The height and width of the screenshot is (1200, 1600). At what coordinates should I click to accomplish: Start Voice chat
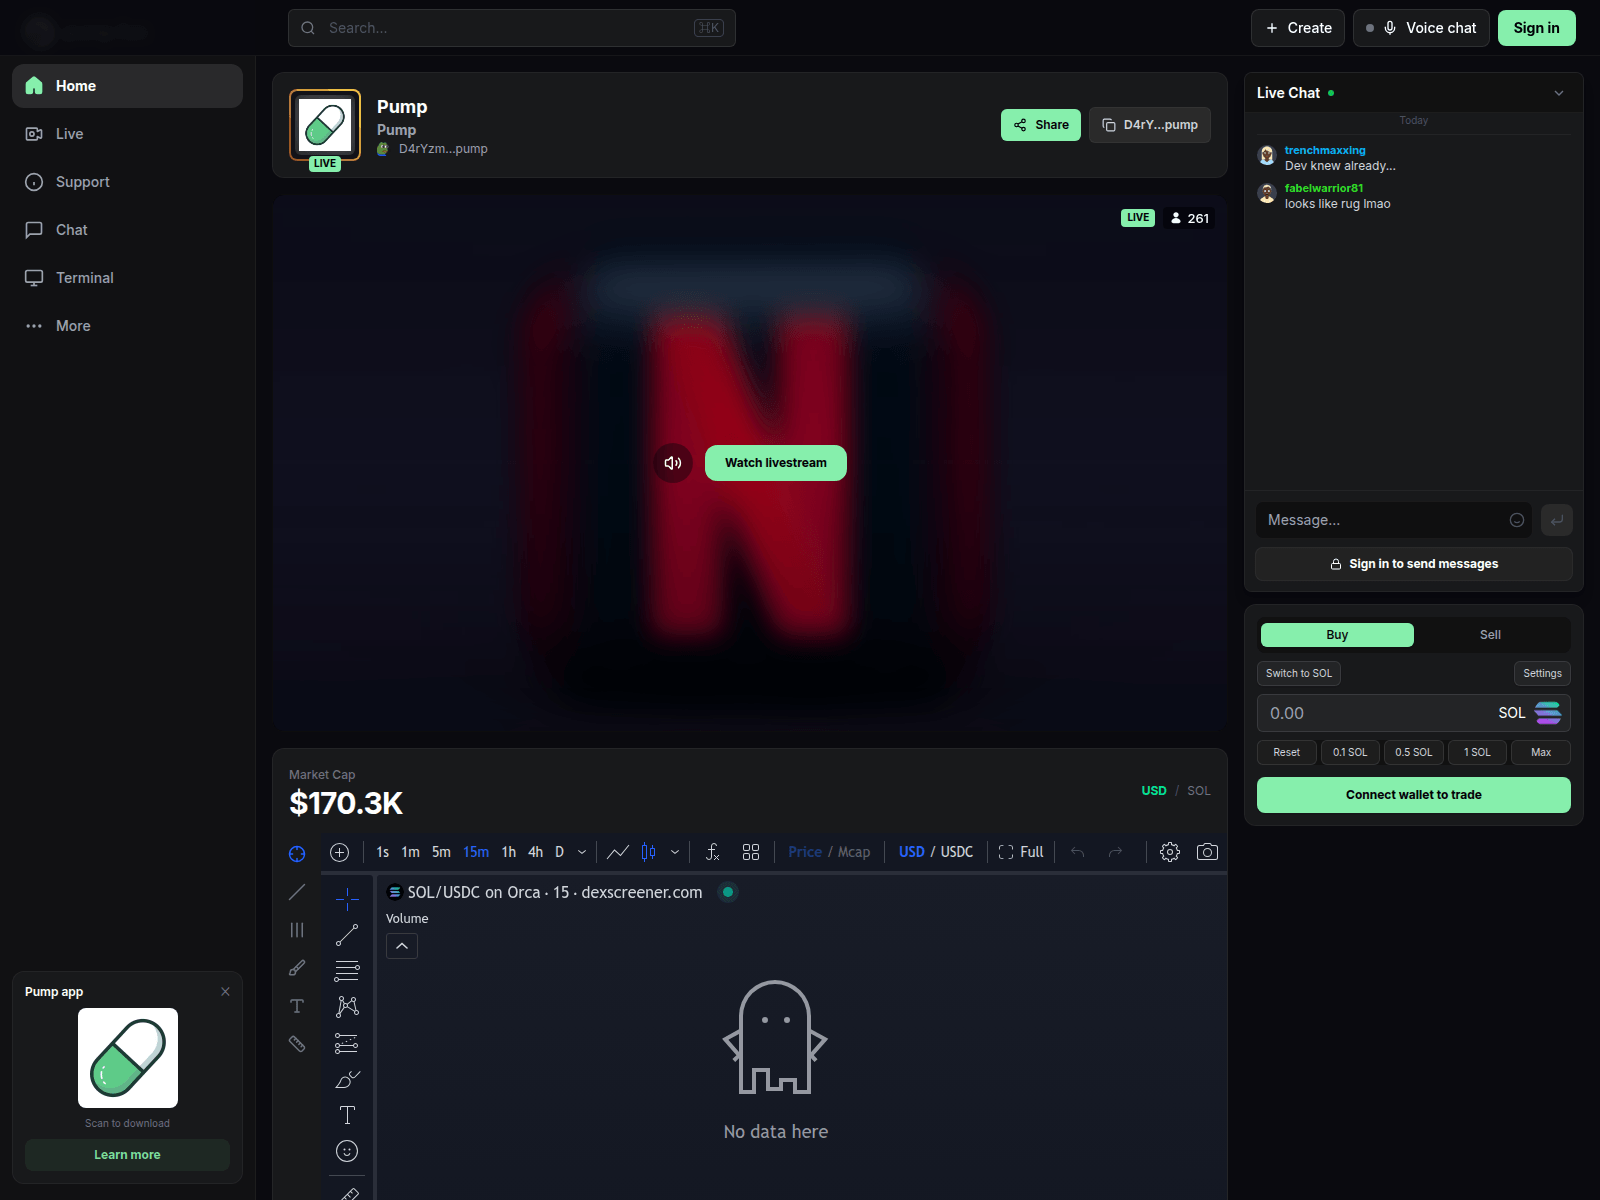pos(1421,28)
